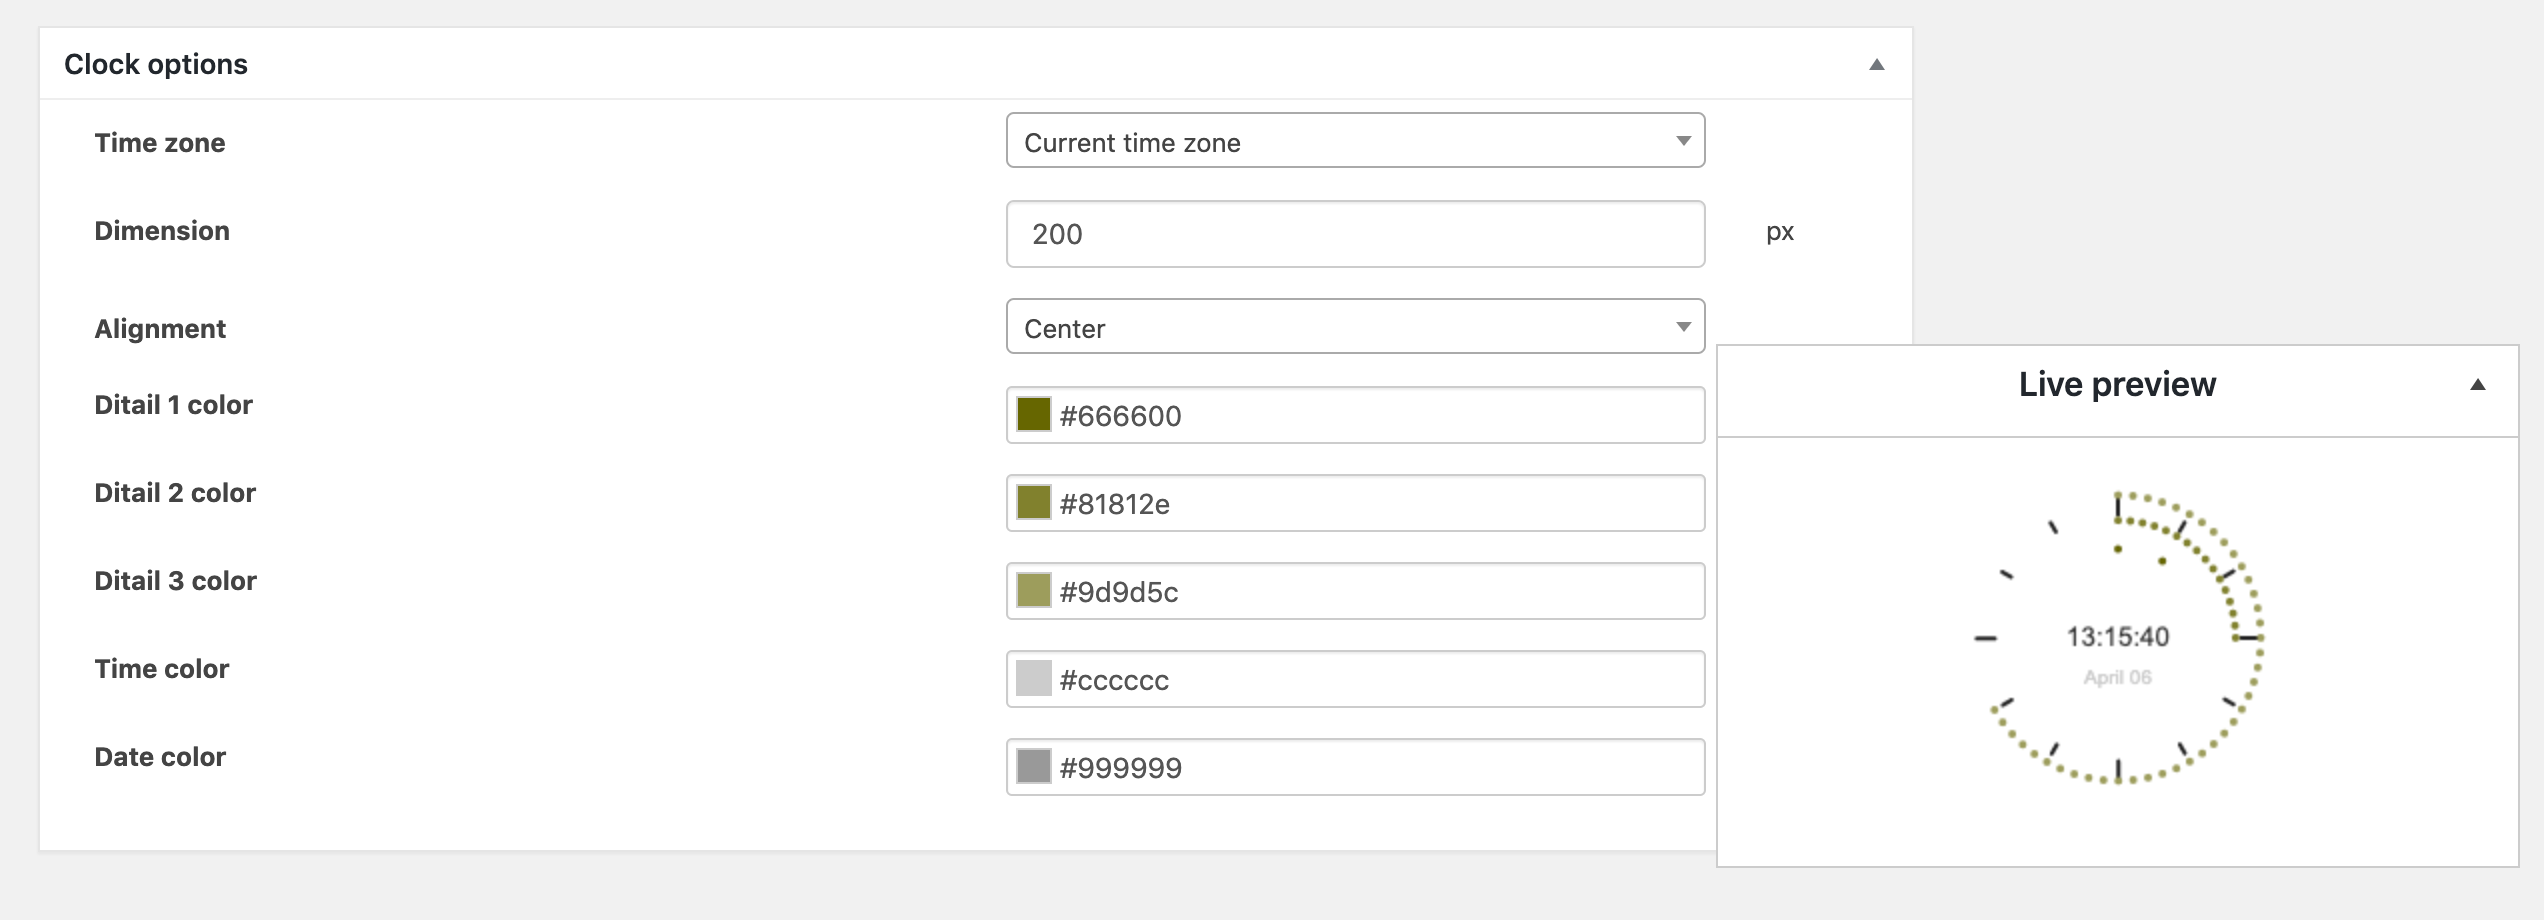Open Ditail 2 color swatch #81812e

[1033, 503]
